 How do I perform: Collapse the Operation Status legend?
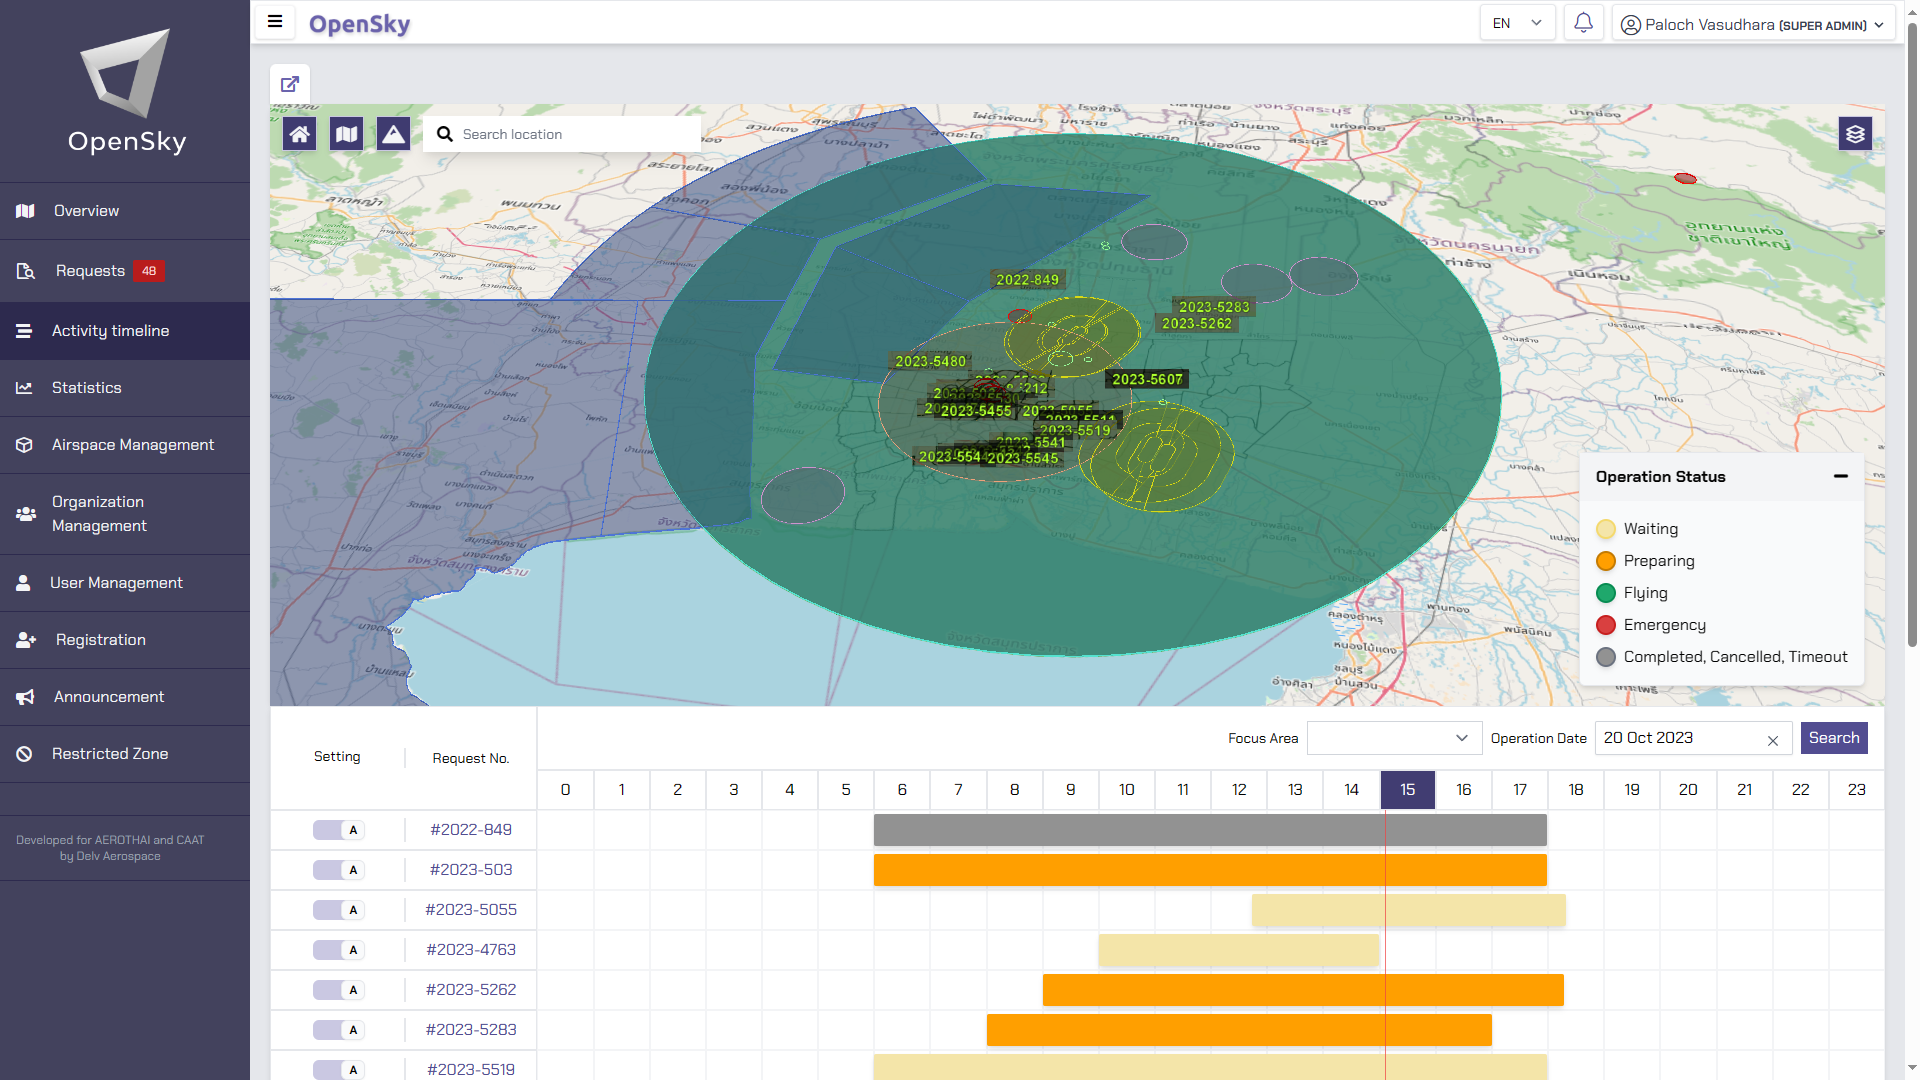pyautogui.click(x=1840, y=477)
